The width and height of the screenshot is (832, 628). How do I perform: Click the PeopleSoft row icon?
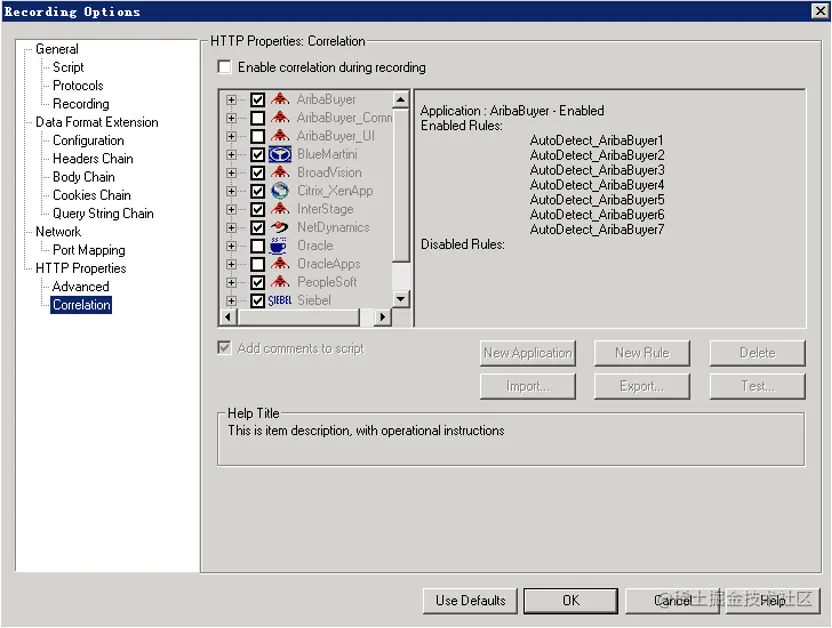[x=280, y=282]
